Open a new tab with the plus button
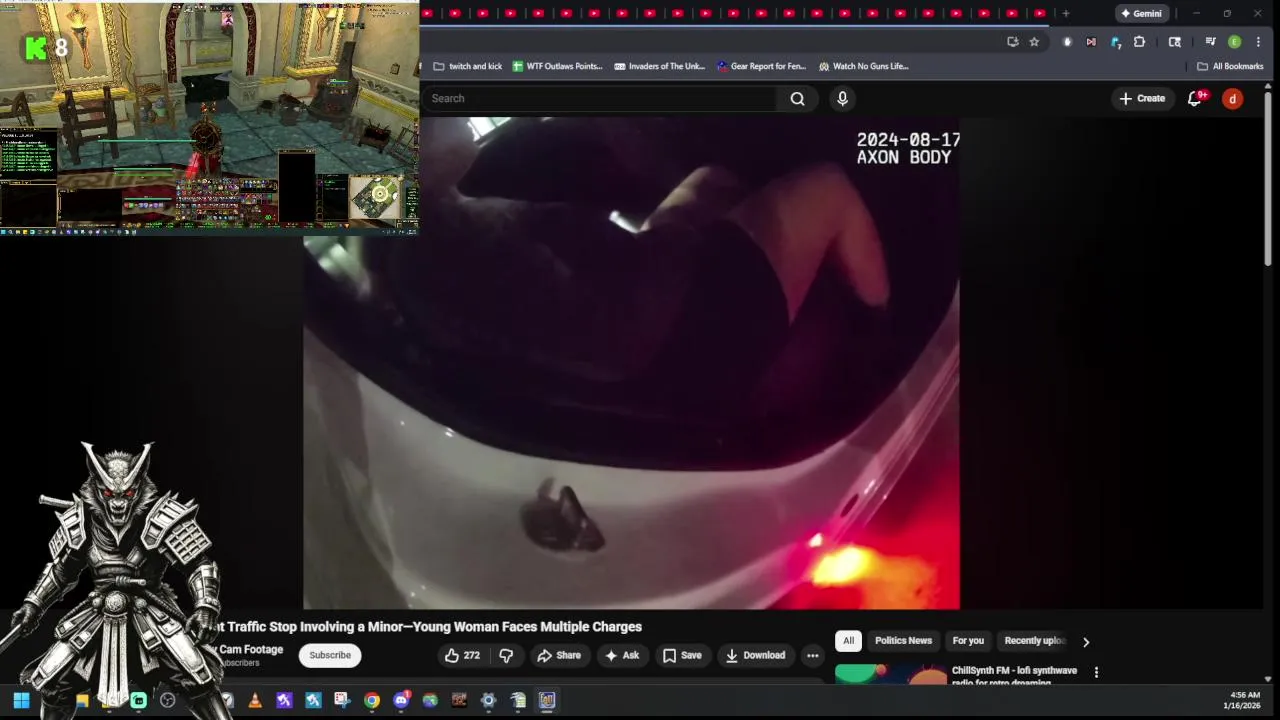 point(1065,13)
